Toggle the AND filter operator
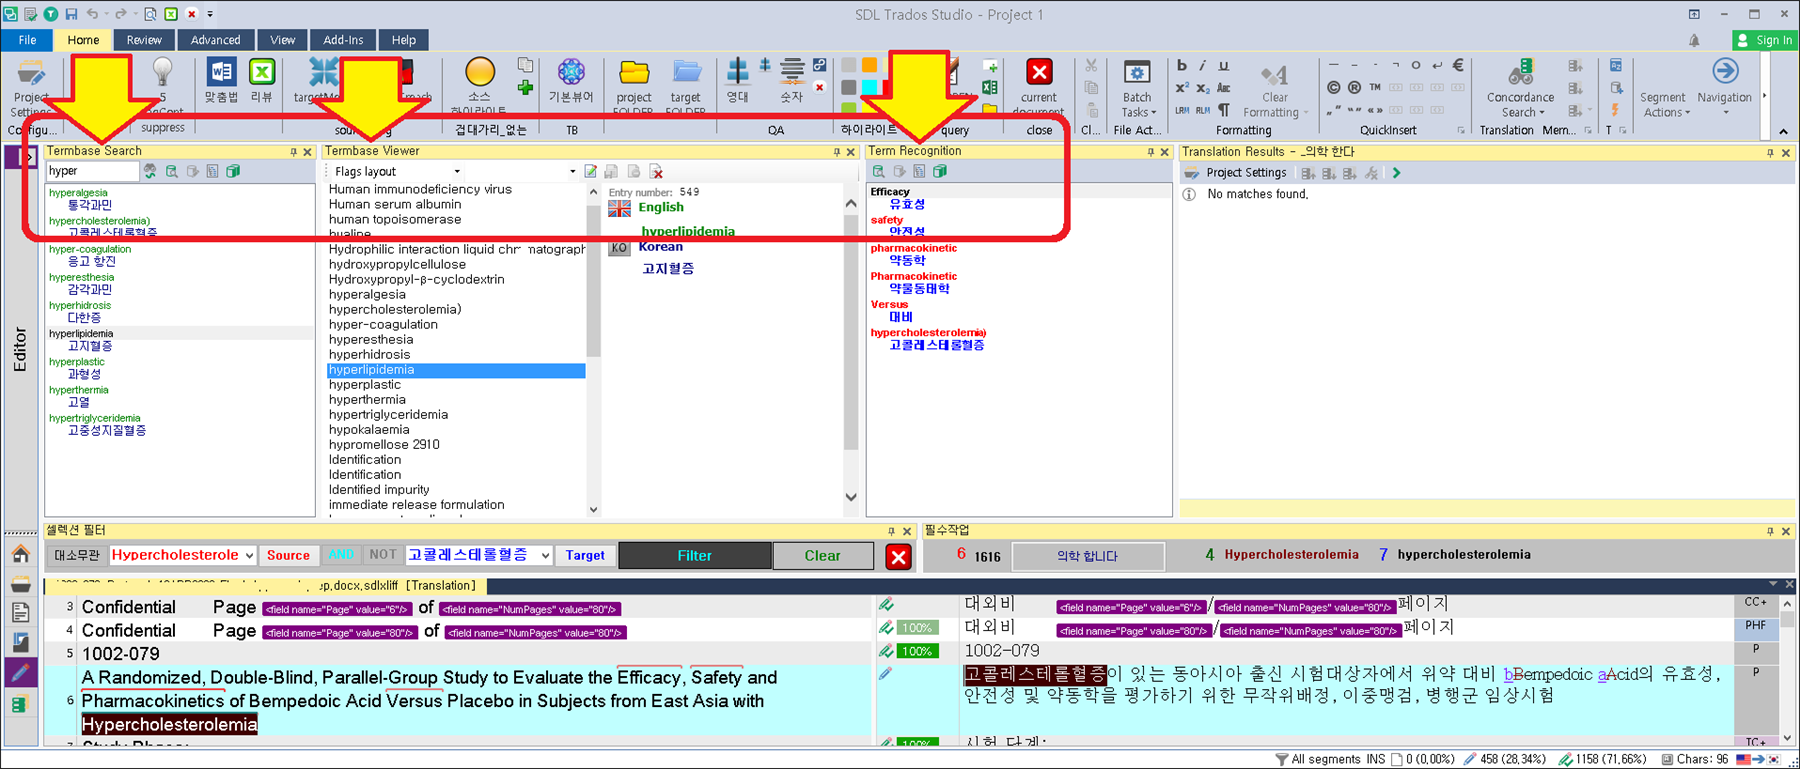 tap(341, 555)
